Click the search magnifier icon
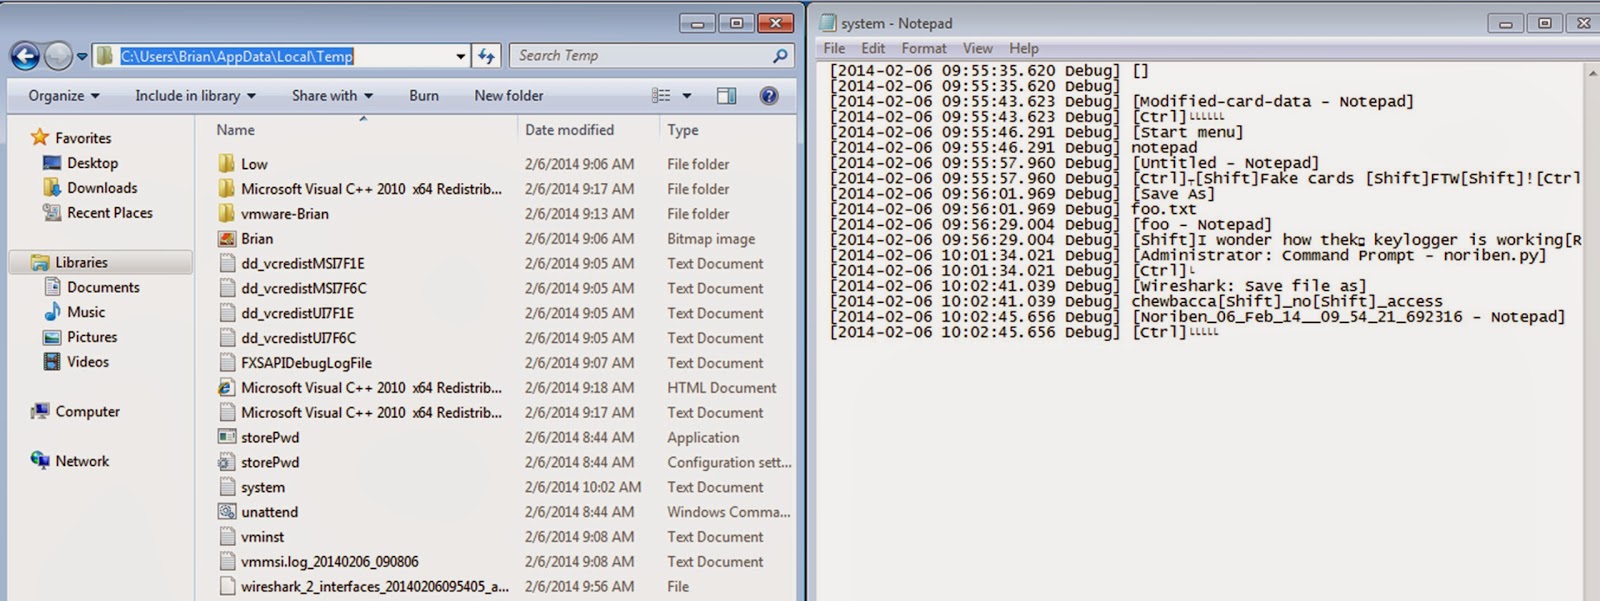 tap(780, 56)
